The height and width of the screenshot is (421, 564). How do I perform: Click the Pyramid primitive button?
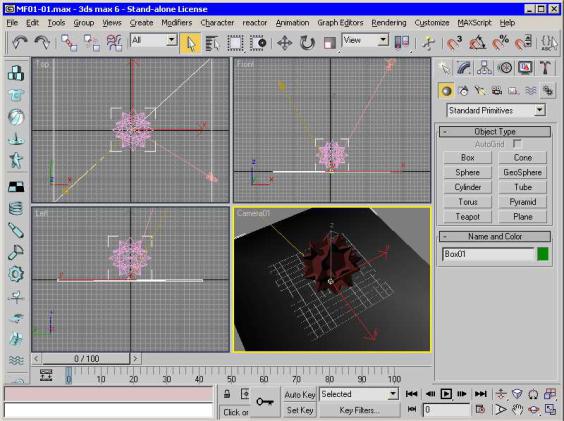point(522,202)
